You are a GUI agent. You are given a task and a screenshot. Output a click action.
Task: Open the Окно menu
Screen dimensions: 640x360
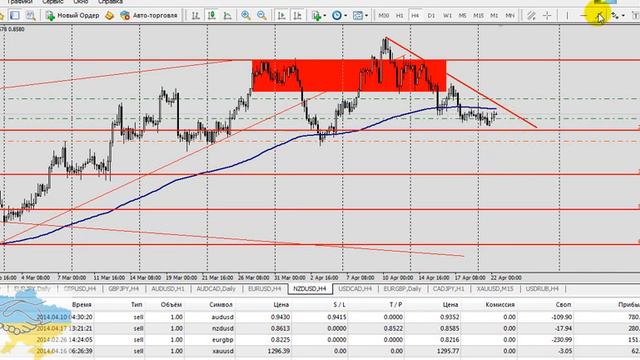click(x=81, y=2)
